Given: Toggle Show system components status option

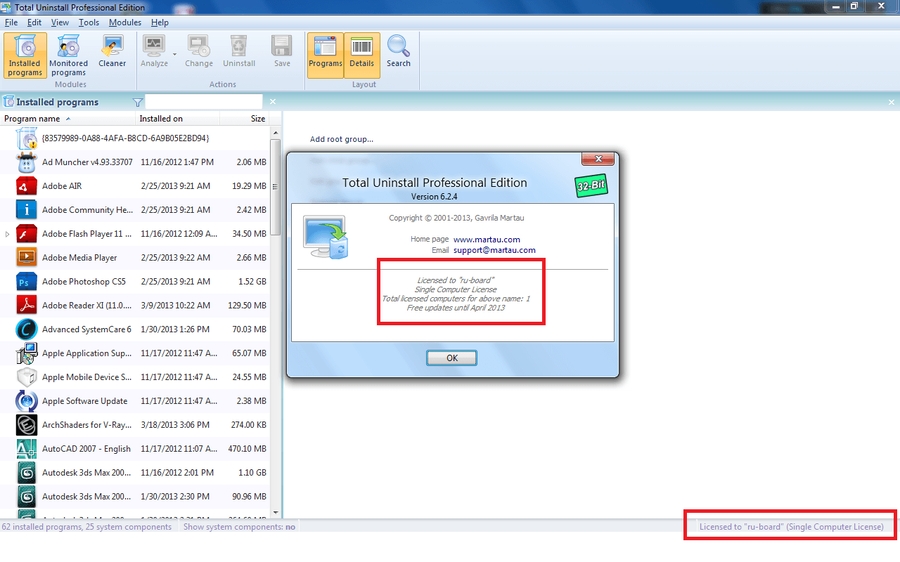Looking at the screenshot, I should pyautogui.click(x=239, y=527).
